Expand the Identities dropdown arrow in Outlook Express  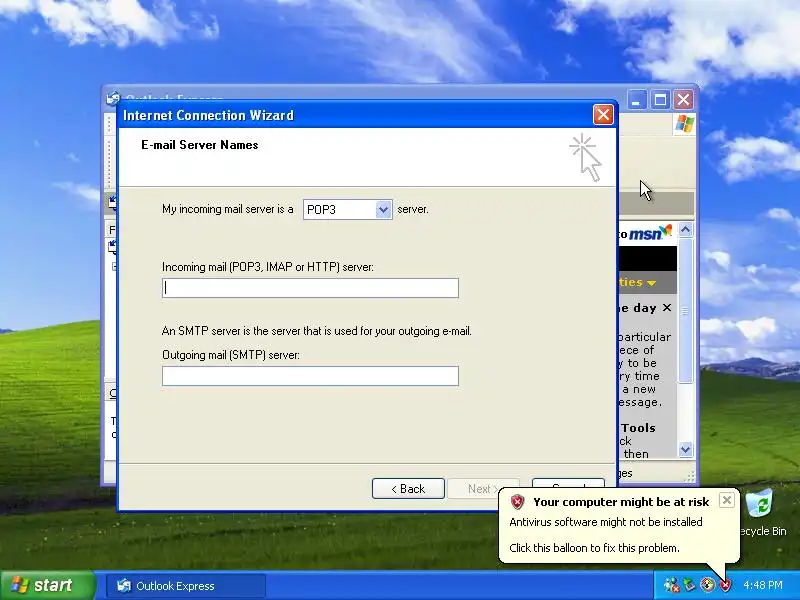point(652,283)
